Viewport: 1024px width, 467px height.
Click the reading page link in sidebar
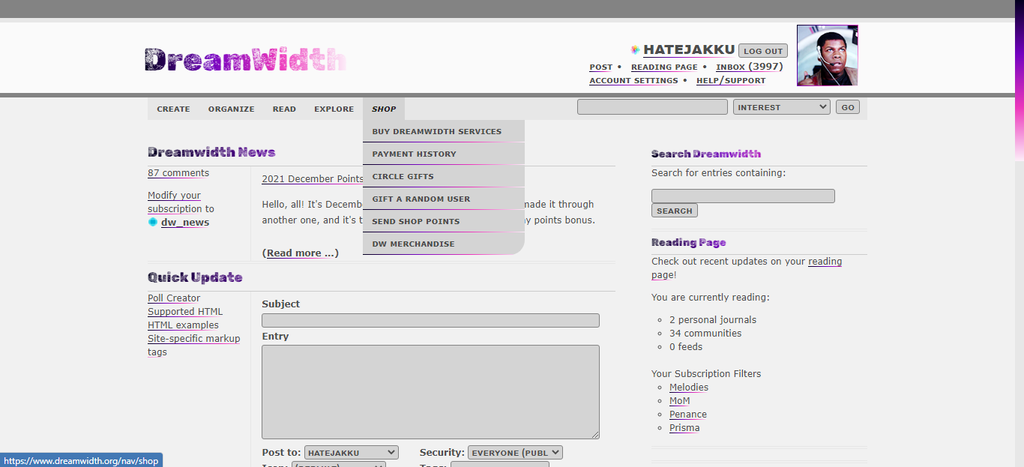(825, 262)
